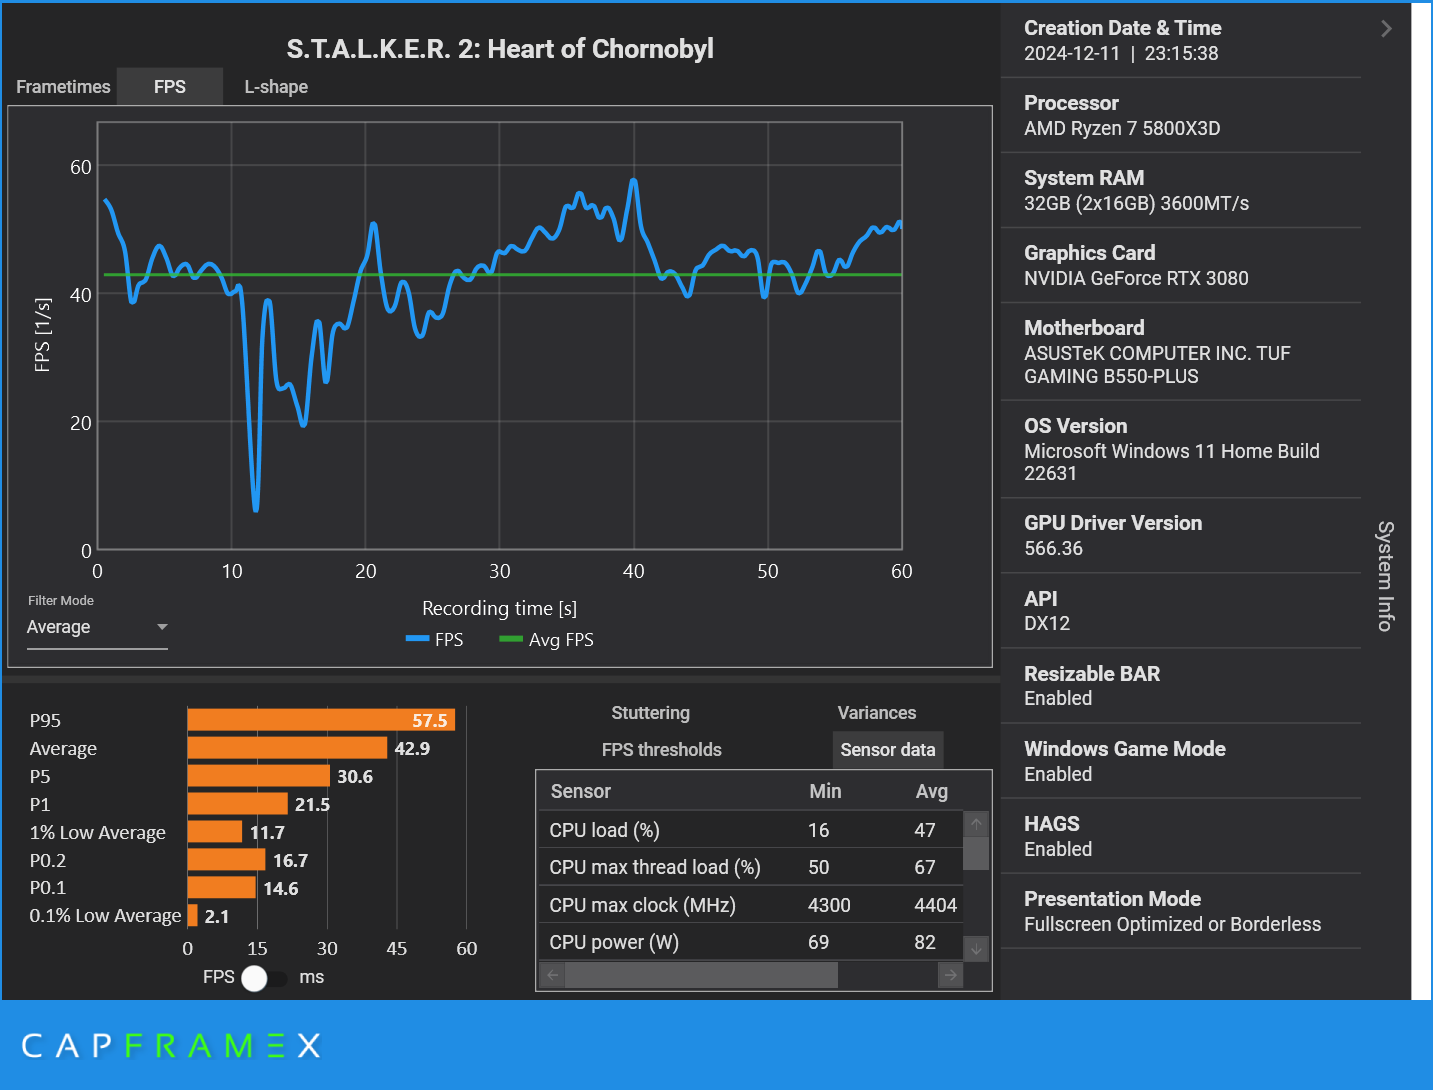The height and width of the screenshot is (1090, 1433).
Task: Click the CAPFRAMEX logo
Action: tap(171, 1046)
